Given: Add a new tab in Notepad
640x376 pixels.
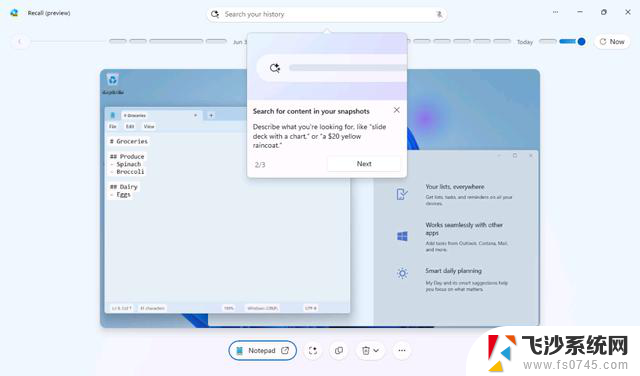Looking at the screenshot, I should click(x=211, y=116).
